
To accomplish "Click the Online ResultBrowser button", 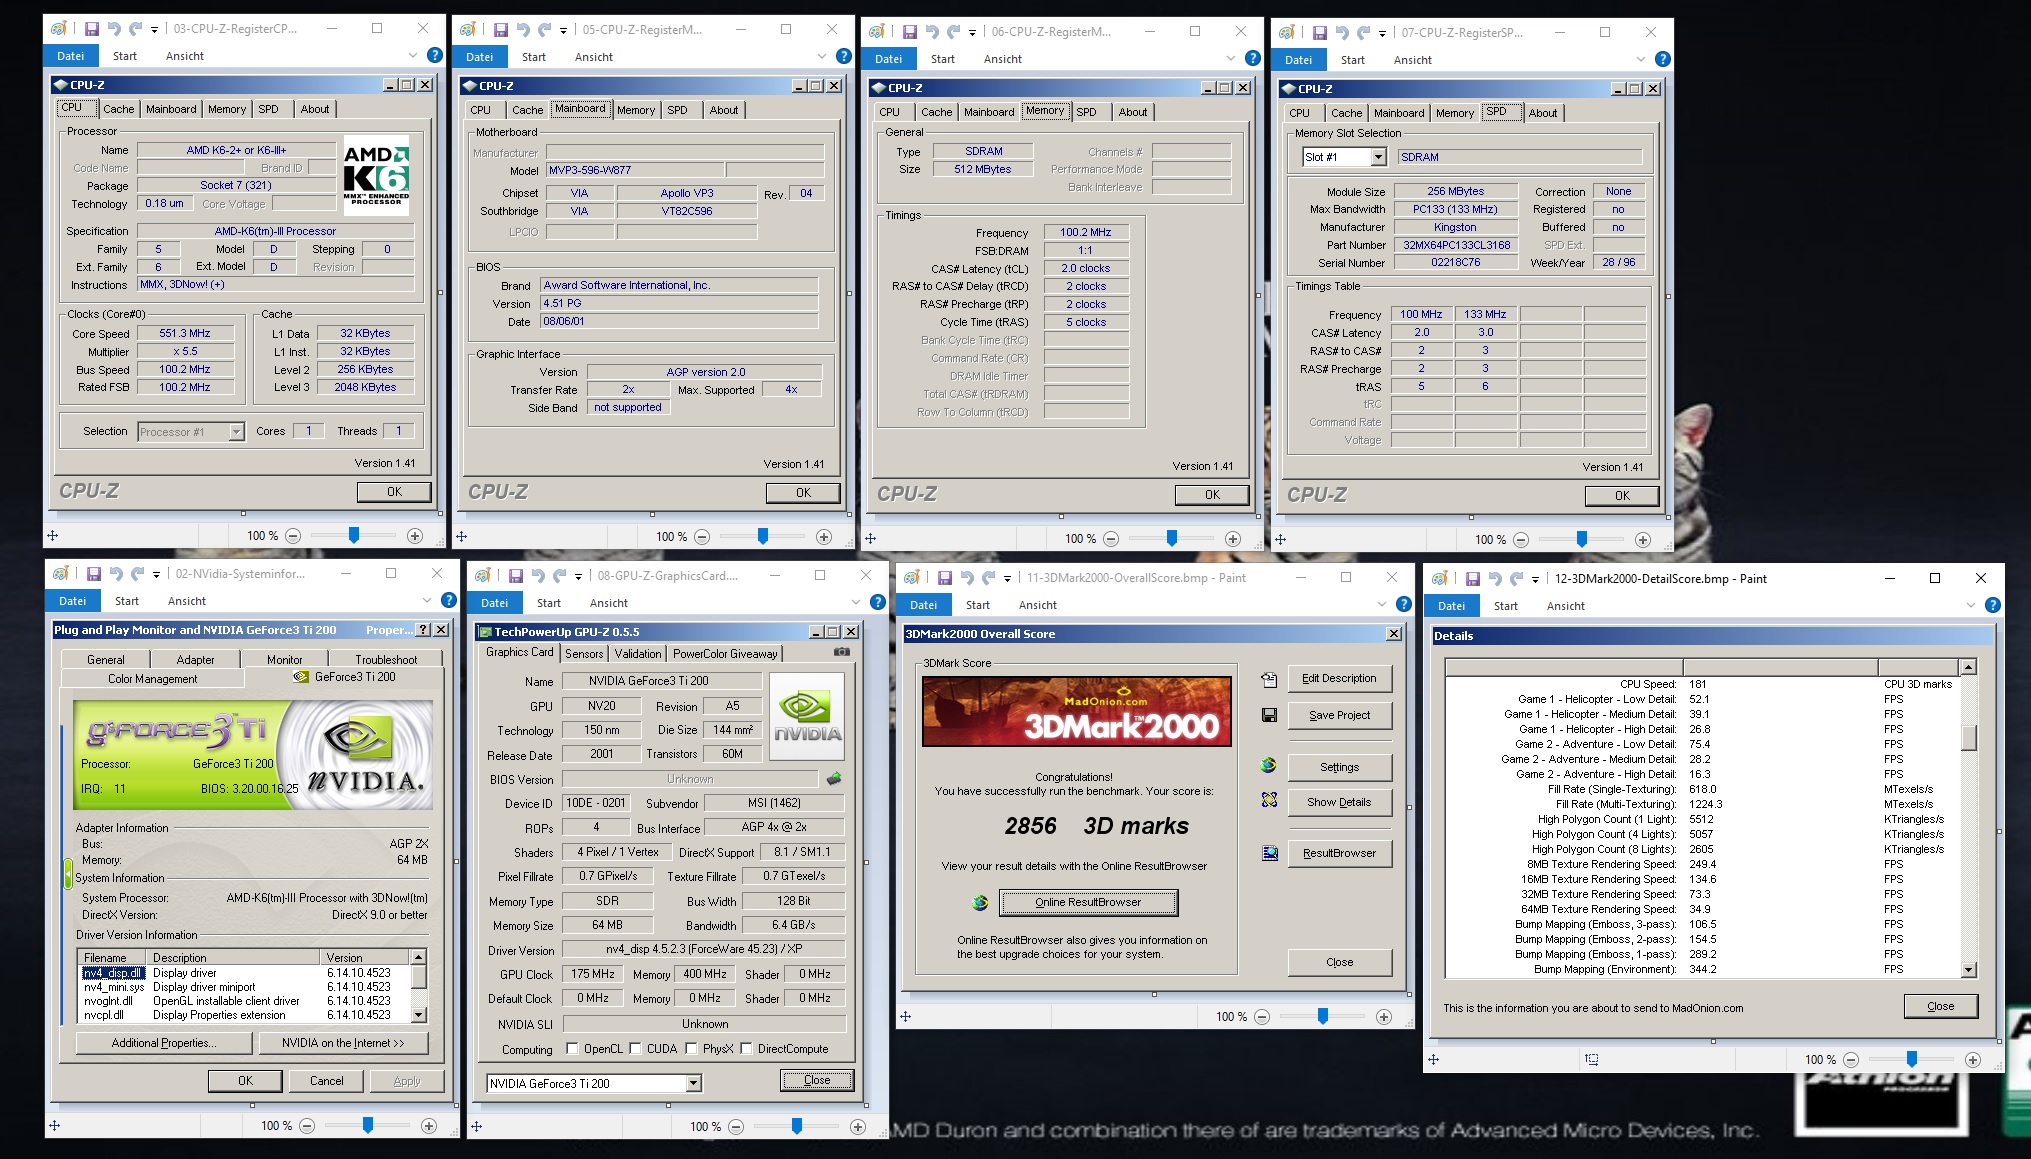I will 1088,902.
